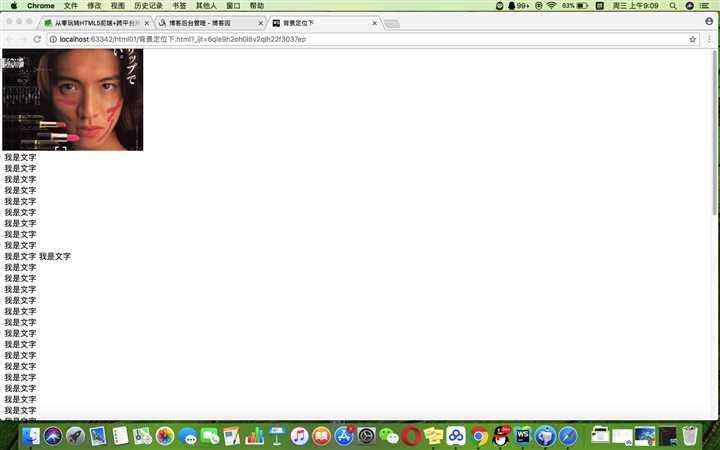Image resolution: width=720 pixels, height=450 pixels.
Task: Open Numbers chart icon in Dock
Action: (x=254, y=436)
